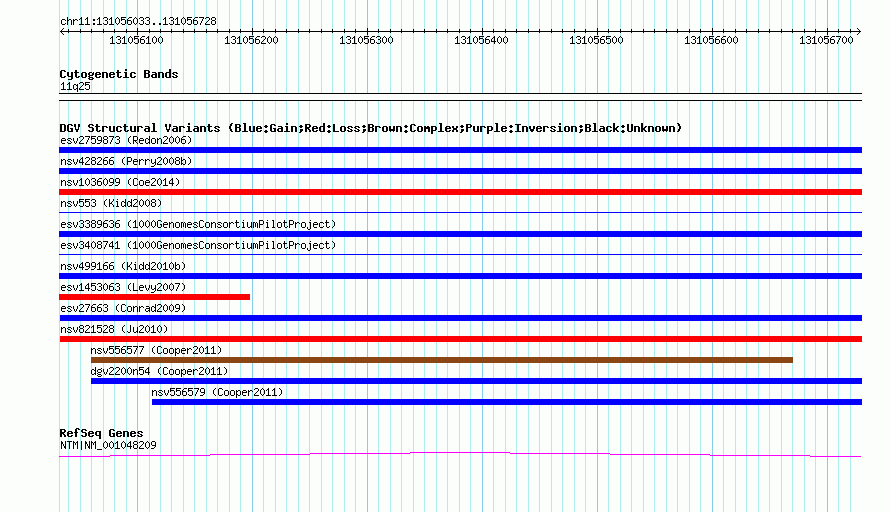Click the dgv2200n54 (Cooper2011) label

159,371
